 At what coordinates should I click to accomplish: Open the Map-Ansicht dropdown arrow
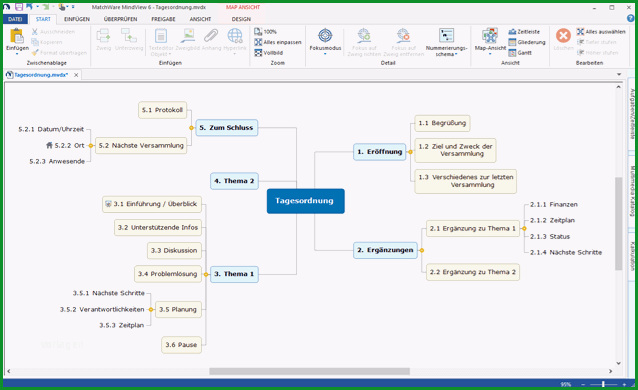pyautogui.click(x=490, y=54)
